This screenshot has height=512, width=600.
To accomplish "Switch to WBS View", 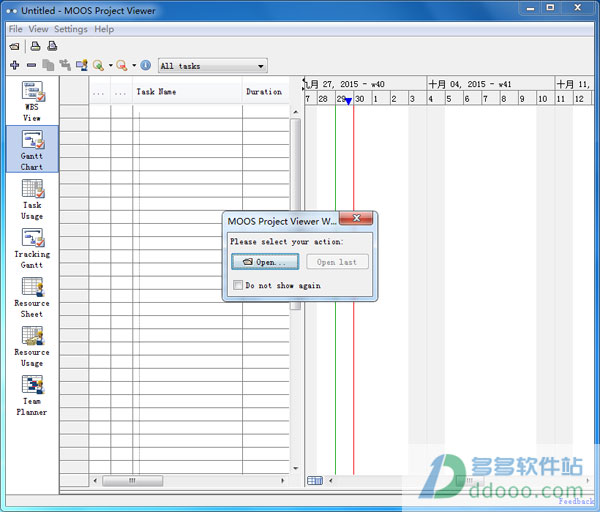I will pyautogui.click(x=32, y=101).
